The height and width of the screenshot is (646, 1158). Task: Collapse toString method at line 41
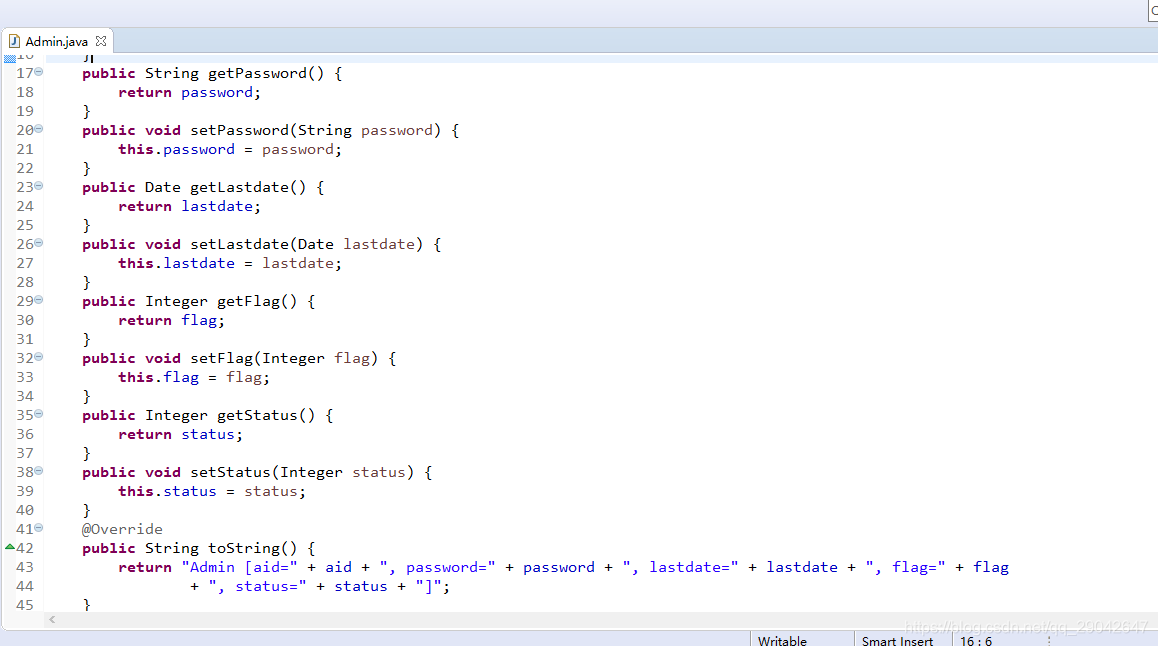38,527
